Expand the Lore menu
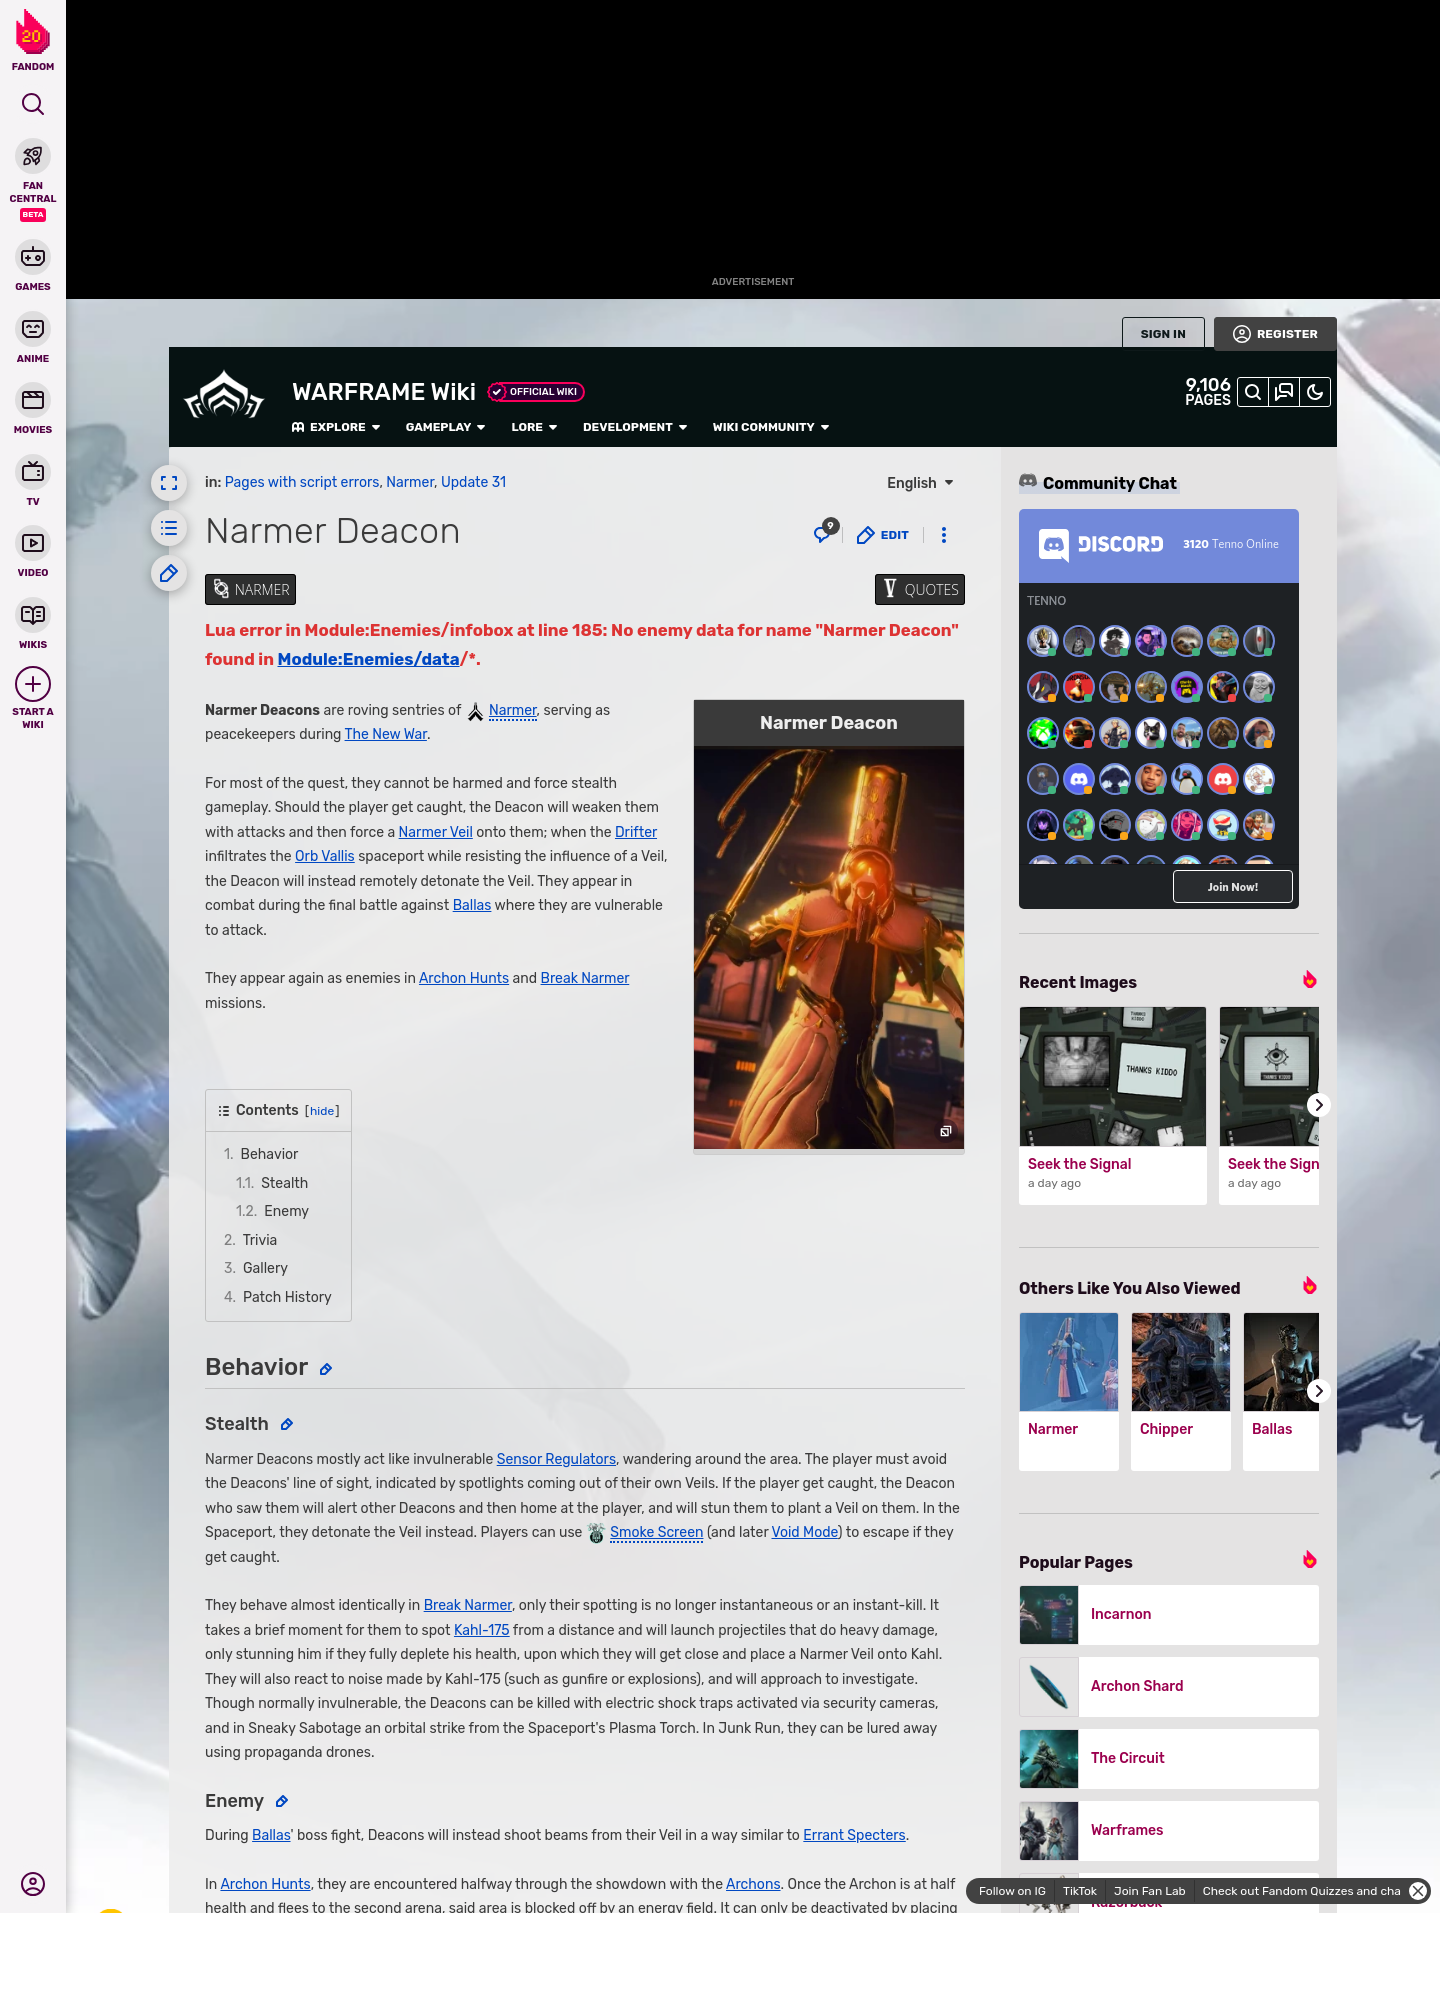 point(534,427)
